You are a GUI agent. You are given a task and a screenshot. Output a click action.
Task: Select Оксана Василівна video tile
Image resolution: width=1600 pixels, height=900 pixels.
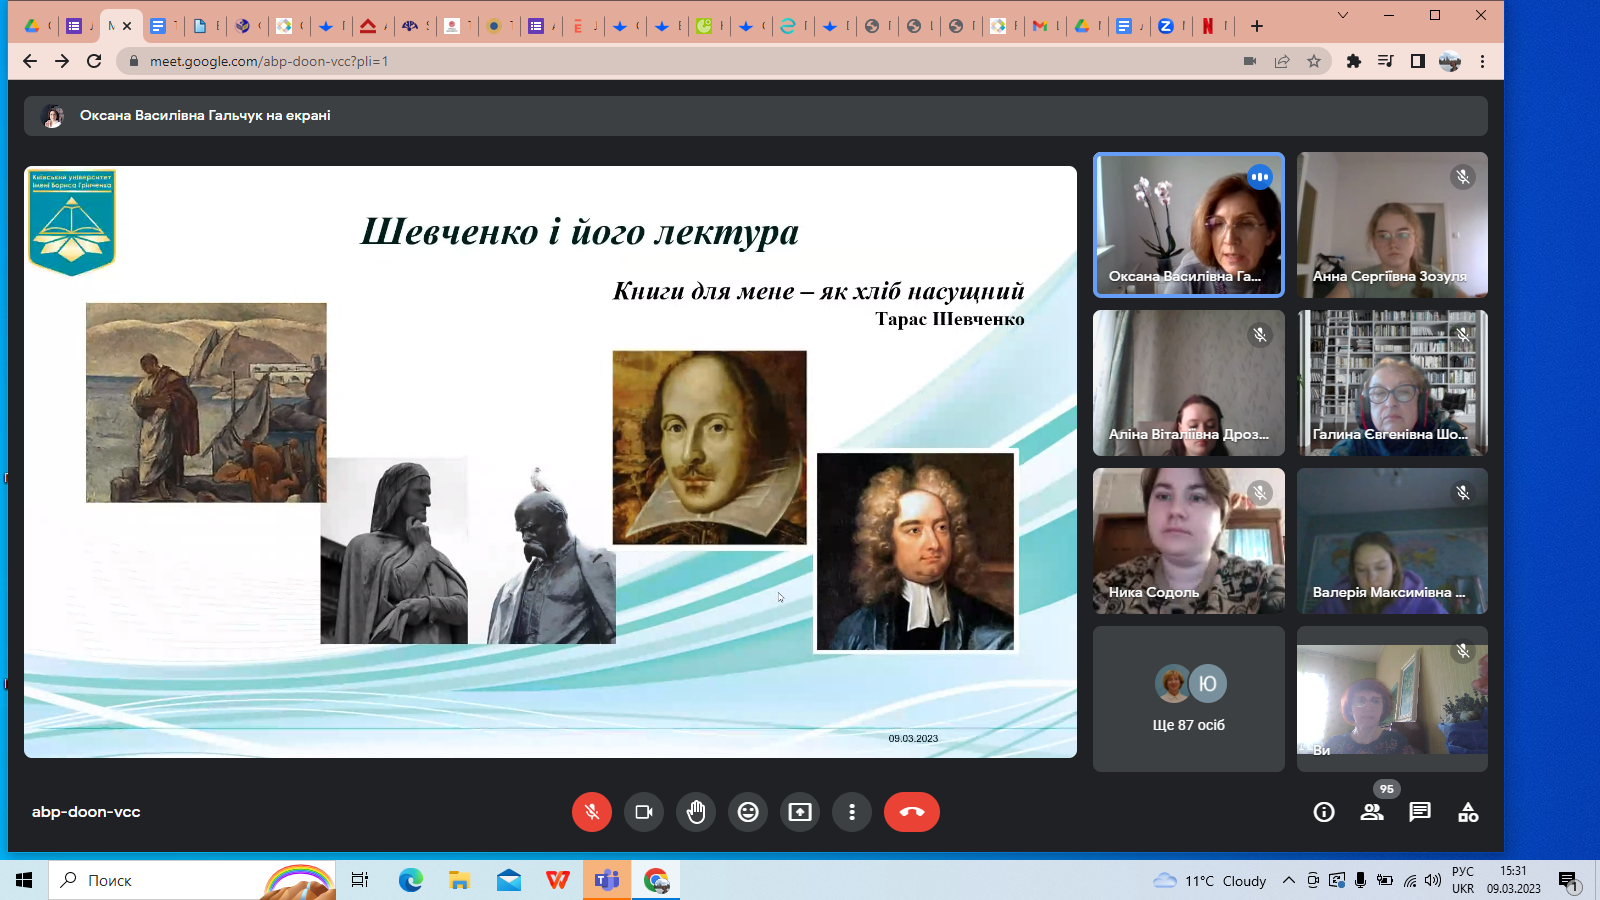(x=1188, y=225)
